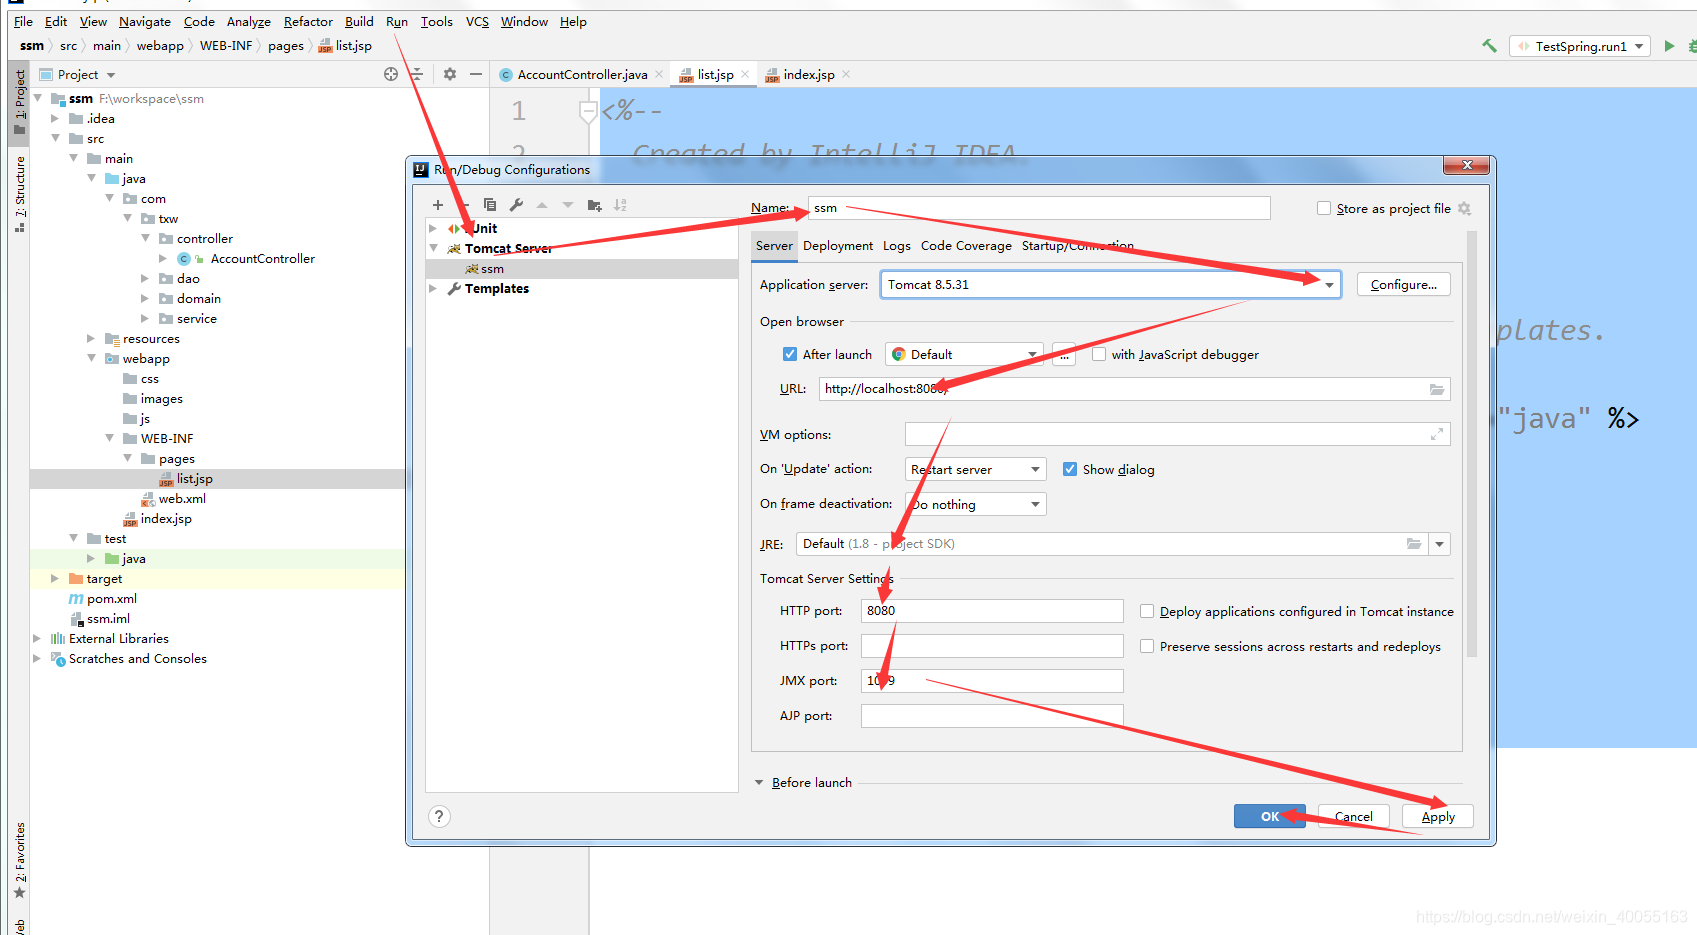Switch to the Deployment tab
Screen dimensions: 1697x935
(x=837, y=246)
